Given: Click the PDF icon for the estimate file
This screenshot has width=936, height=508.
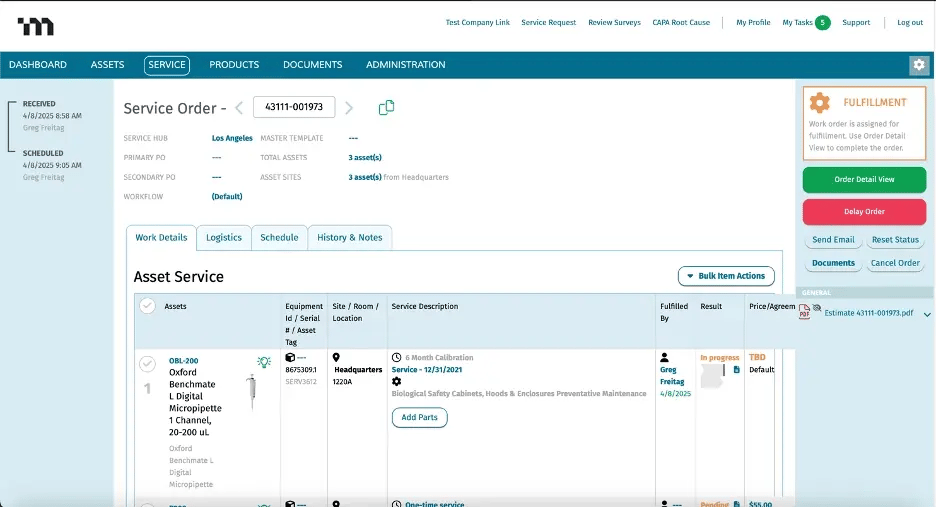Looking at the screenshot, I should pos(805,313).
